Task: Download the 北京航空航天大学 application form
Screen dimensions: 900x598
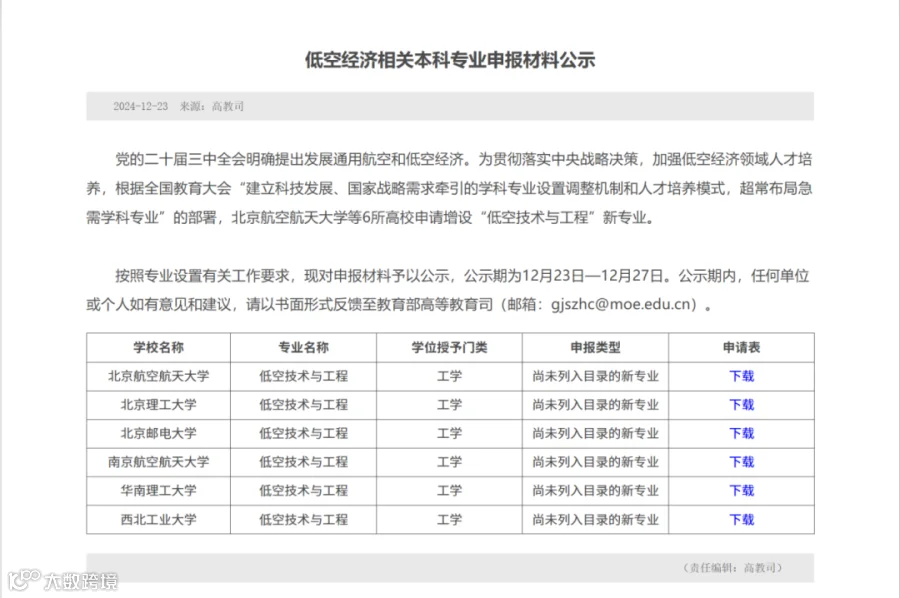Action: pos(741,376)
